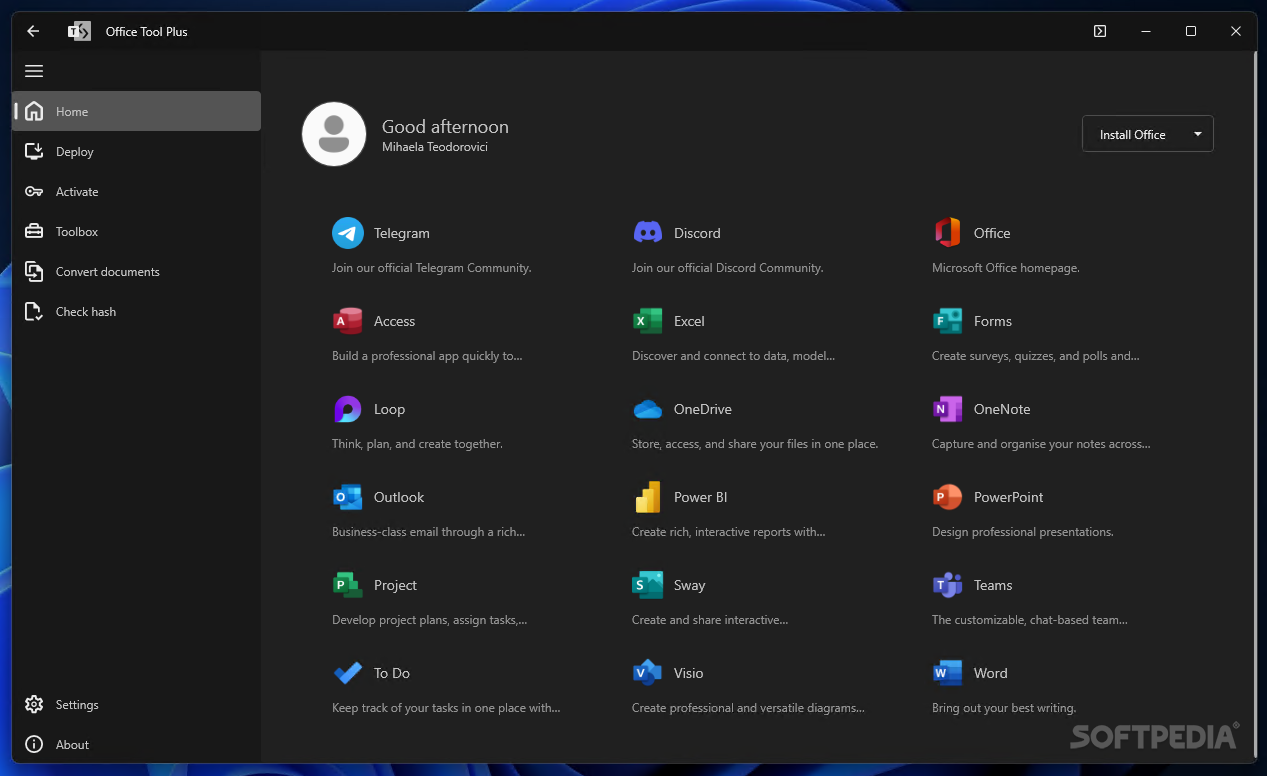Open the Loop app icon

click(348, 409)
